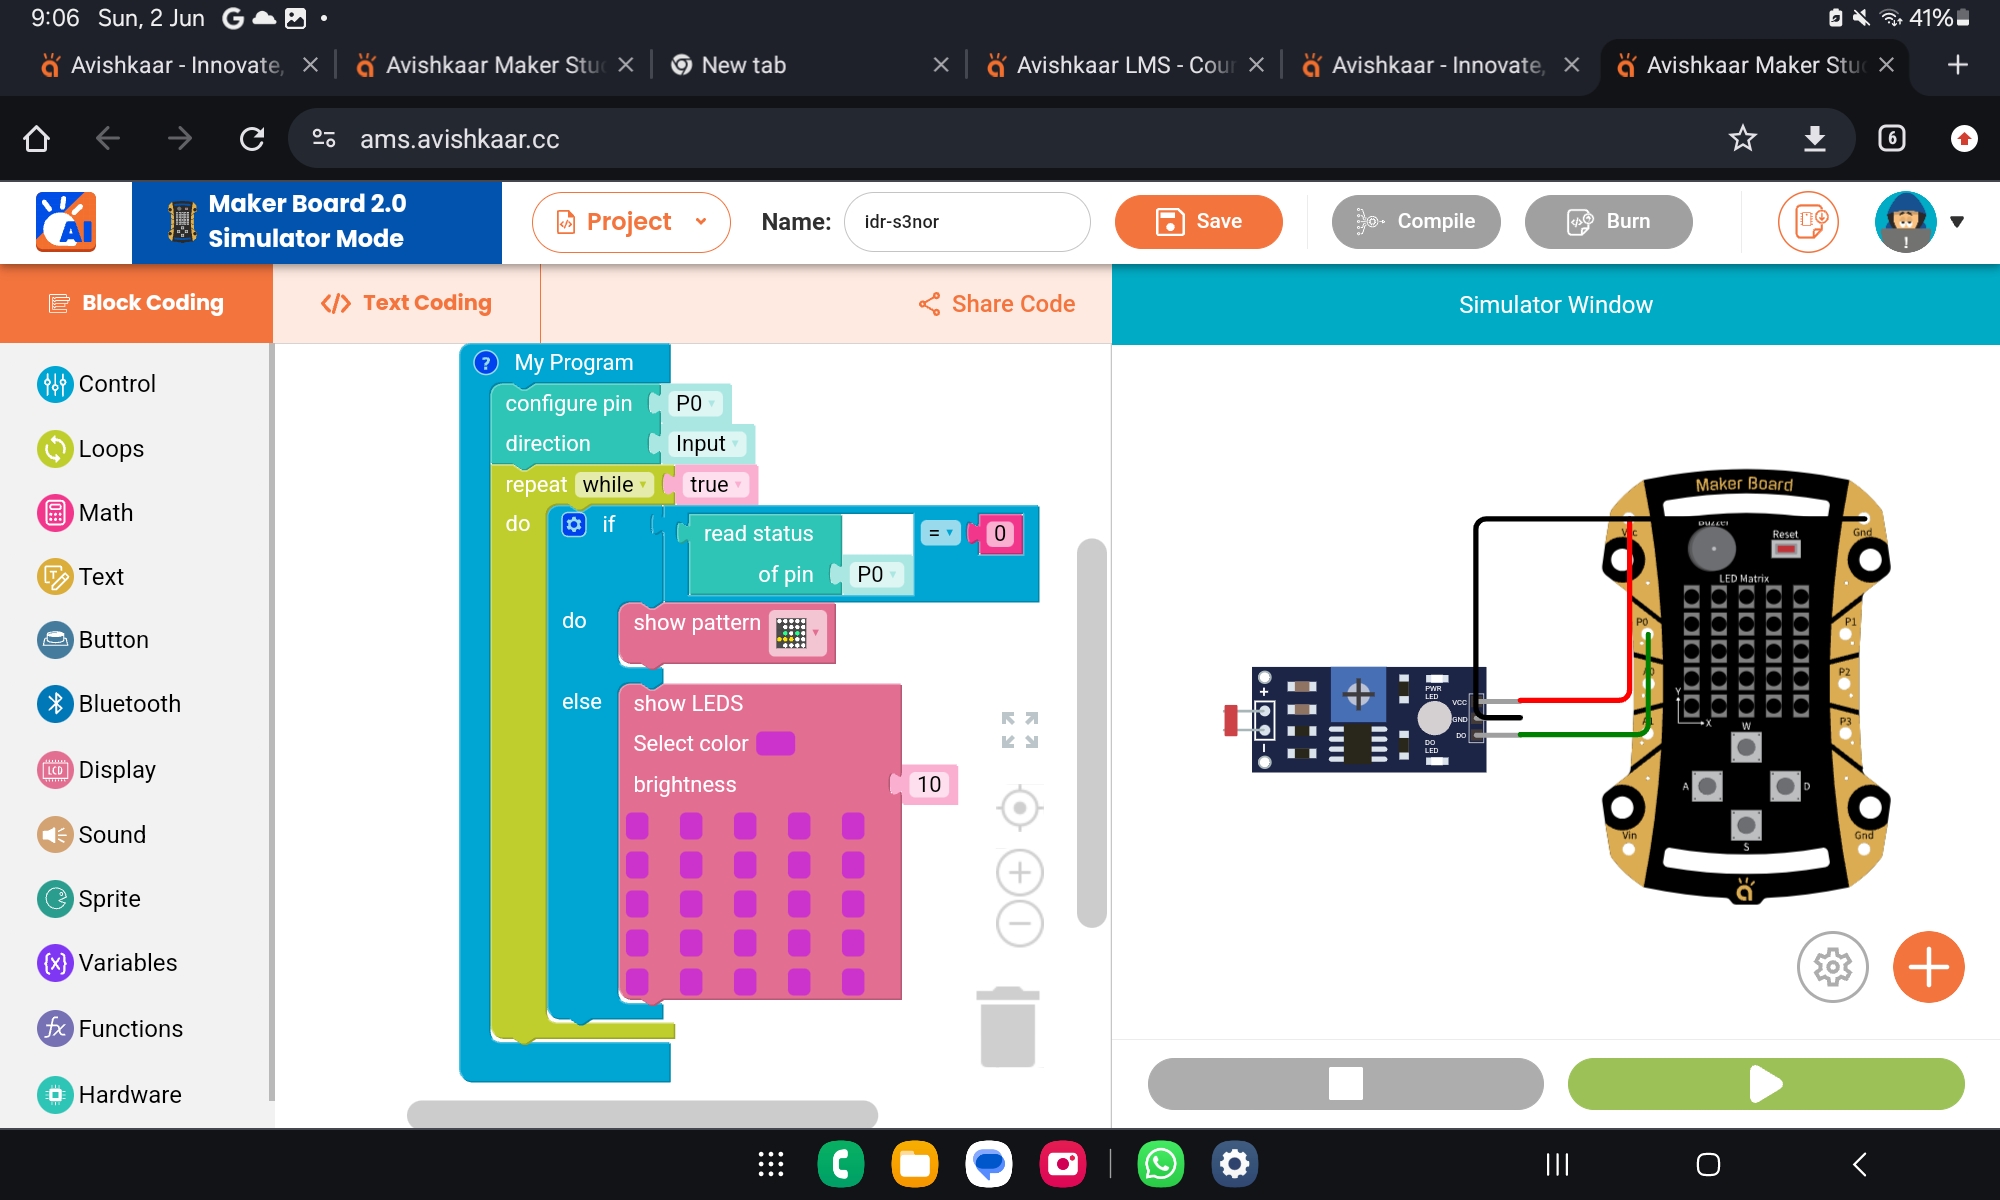Click the Share Code link
2000x1200 pixels.
[997, 304]
